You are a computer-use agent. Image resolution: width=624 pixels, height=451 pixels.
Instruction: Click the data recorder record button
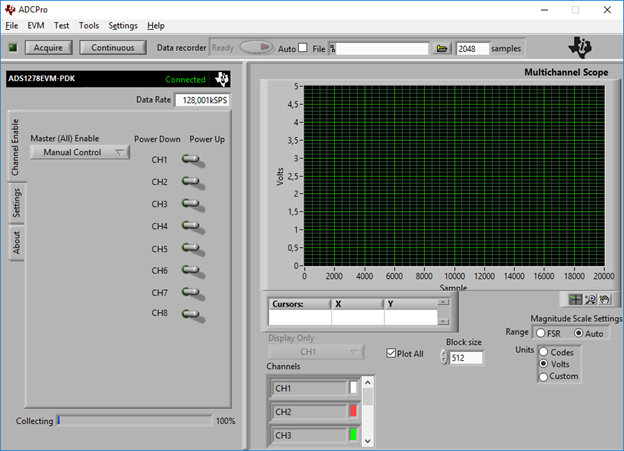(x=255, y=48)
